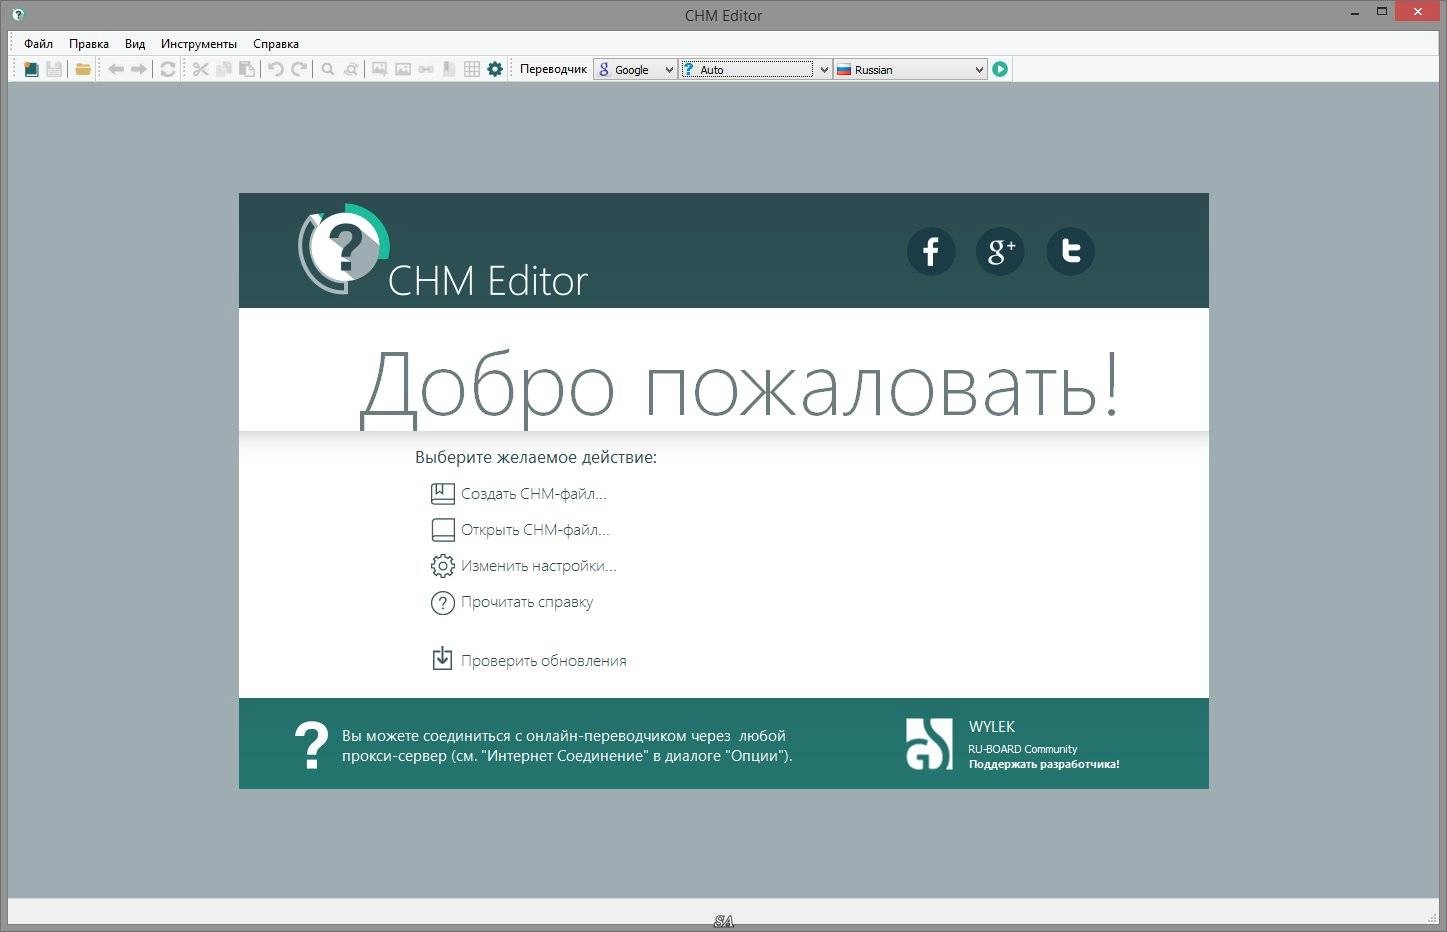Click the save floppy disk toolbar icon
This screenshot has height=932, width=1447.
click(x=54, y=69)
